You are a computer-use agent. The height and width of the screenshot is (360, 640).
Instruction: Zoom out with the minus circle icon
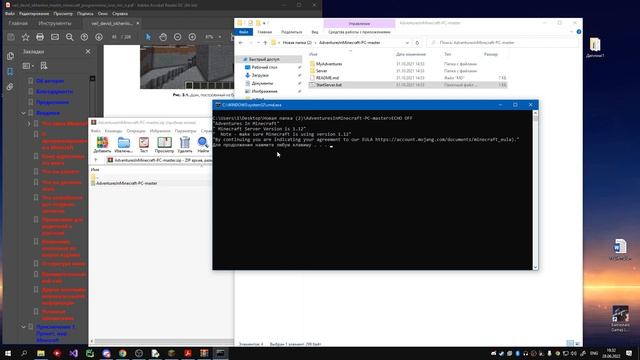[178, 37]
